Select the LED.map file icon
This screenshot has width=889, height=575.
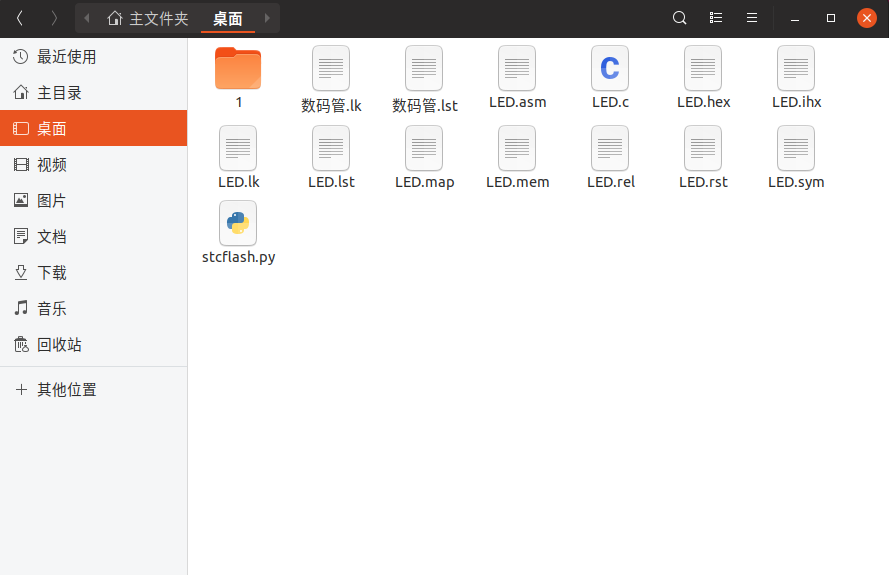[424, 148]
